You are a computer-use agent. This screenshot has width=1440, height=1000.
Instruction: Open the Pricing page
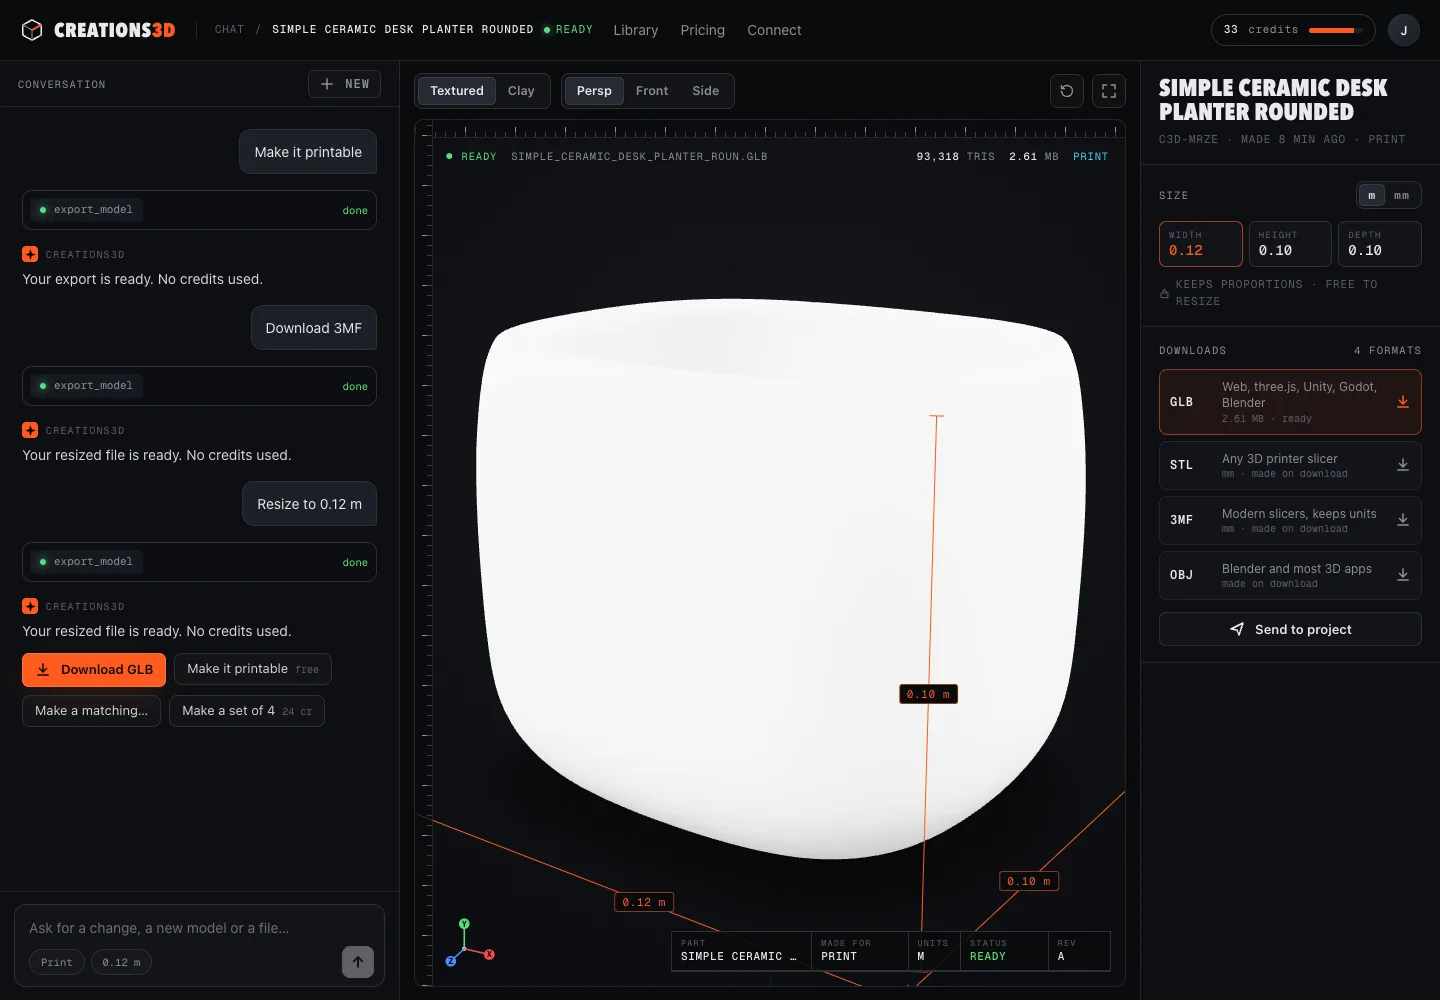coord(703,30)
